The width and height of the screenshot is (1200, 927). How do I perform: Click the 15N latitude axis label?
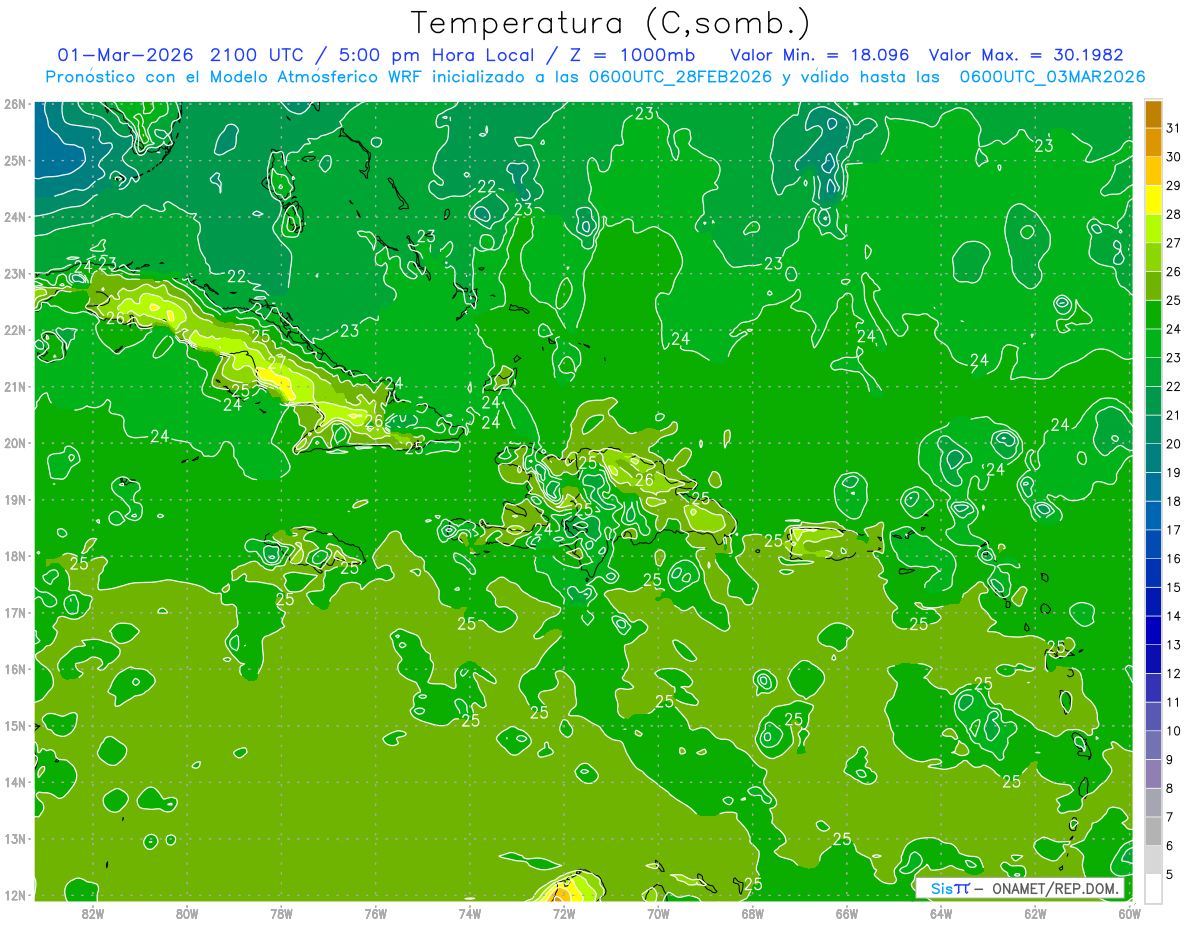click(15, 725)
